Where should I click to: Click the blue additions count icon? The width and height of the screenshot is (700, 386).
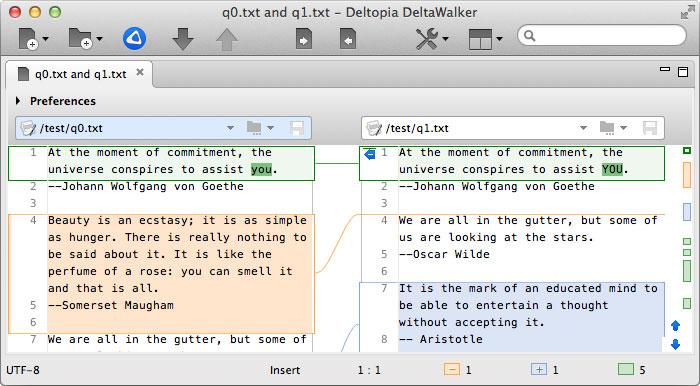[539, 369]
